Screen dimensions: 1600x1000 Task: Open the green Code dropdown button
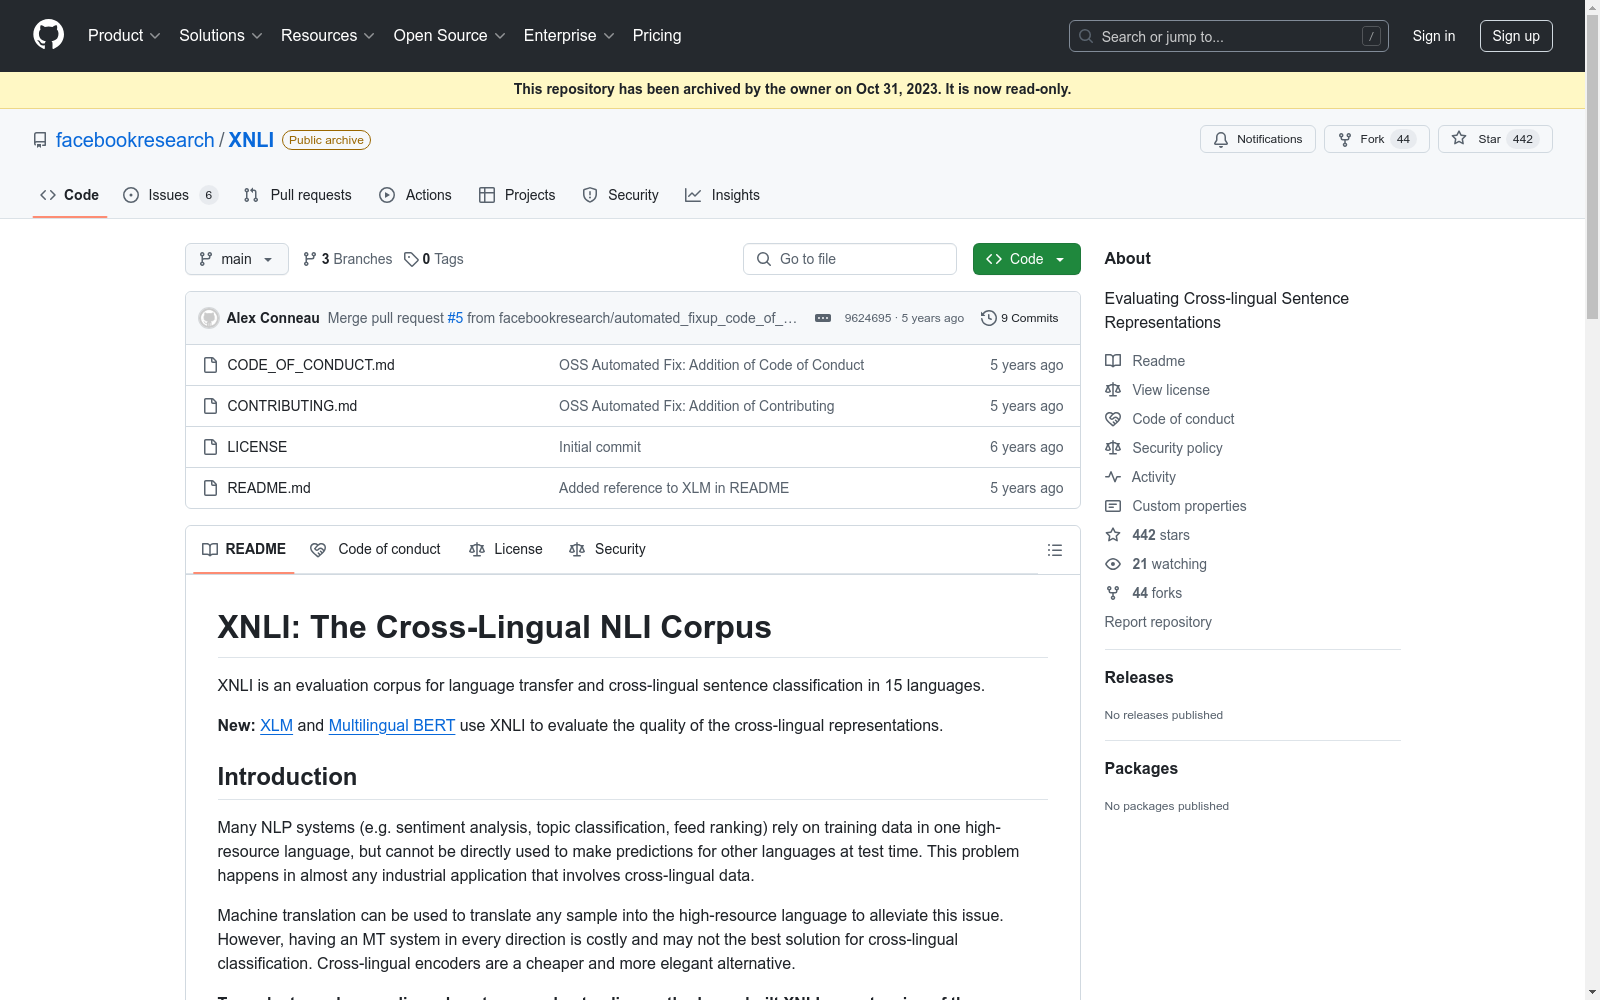[x=1026, y=259]
